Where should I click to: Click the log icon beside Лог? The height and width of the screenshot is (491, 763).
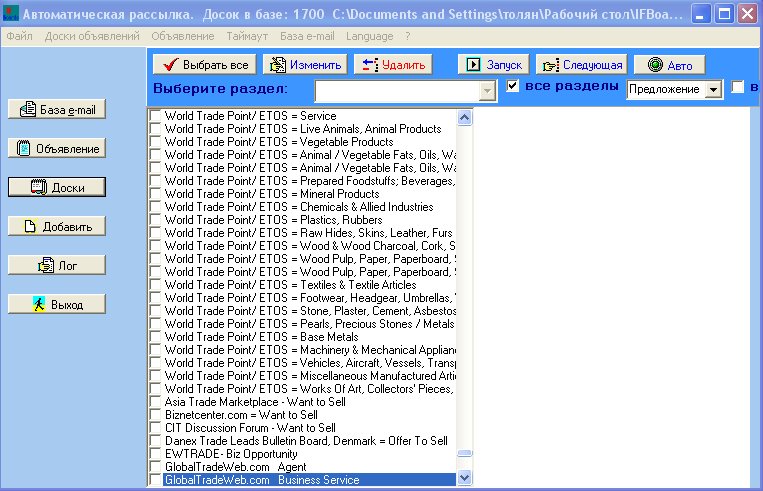click(46, 265)
